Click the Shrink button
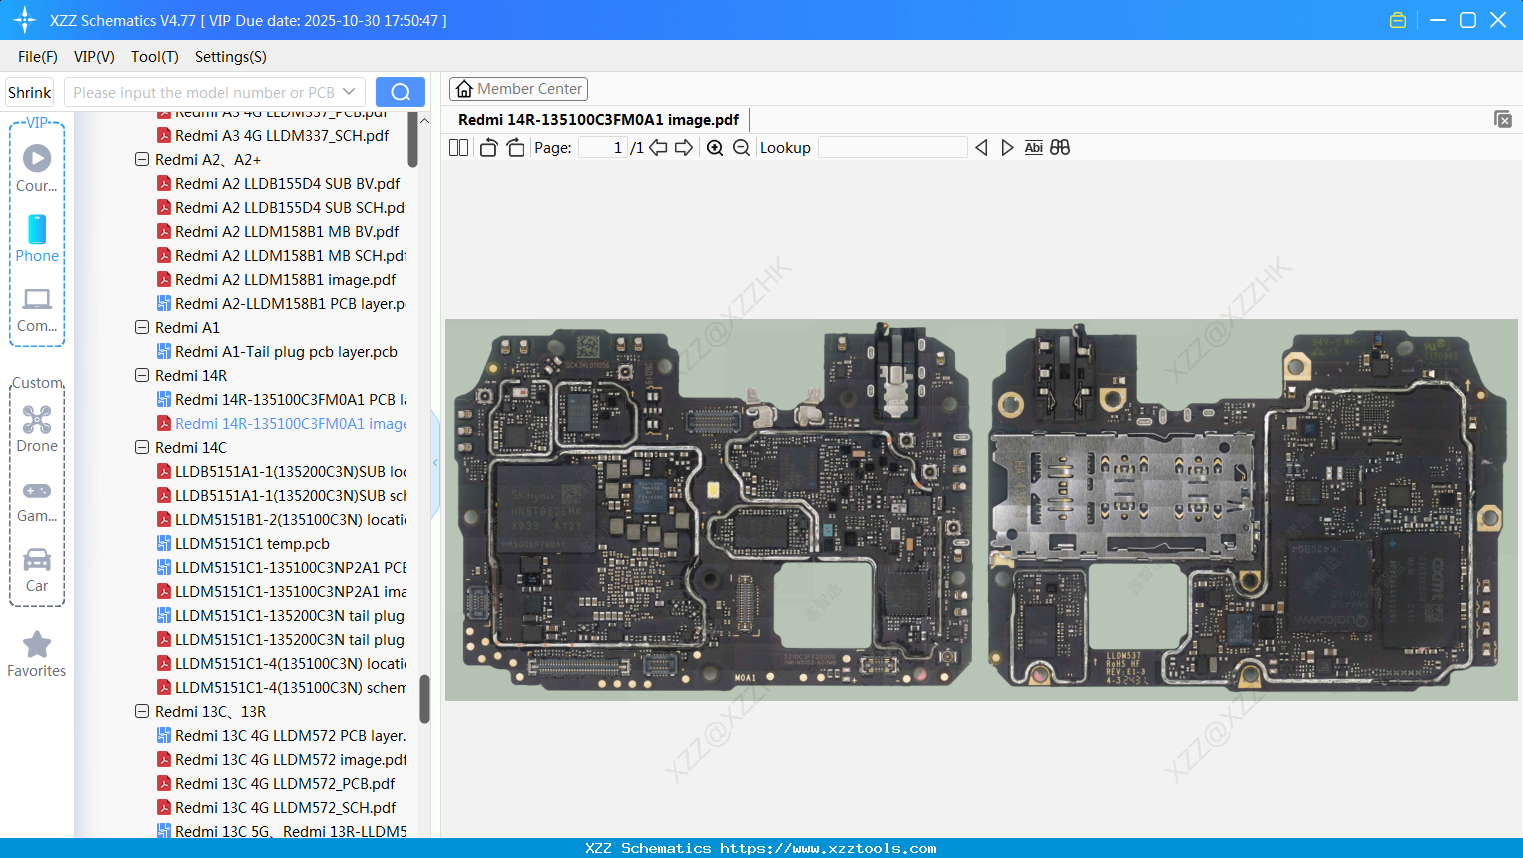Viewport: 1523px width, 858px height. (29, 91)
